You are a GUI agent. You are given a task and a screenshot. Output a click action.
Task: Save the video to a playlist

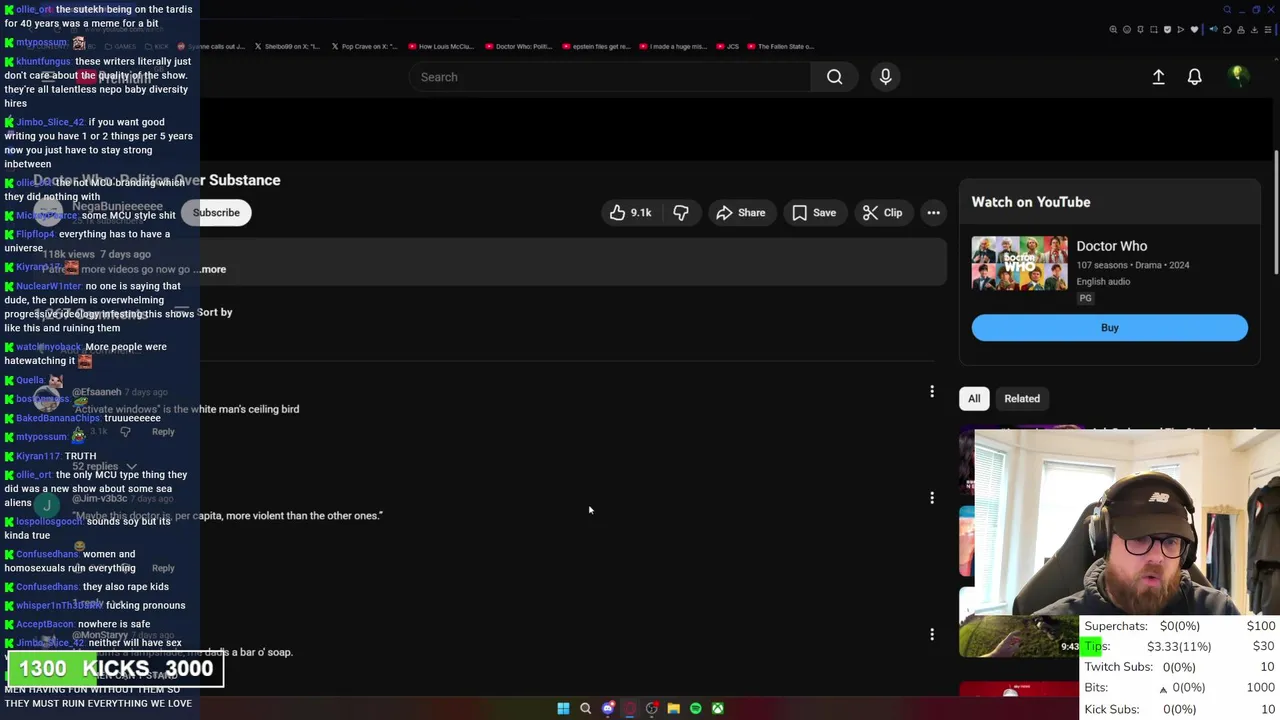(814, 212)
